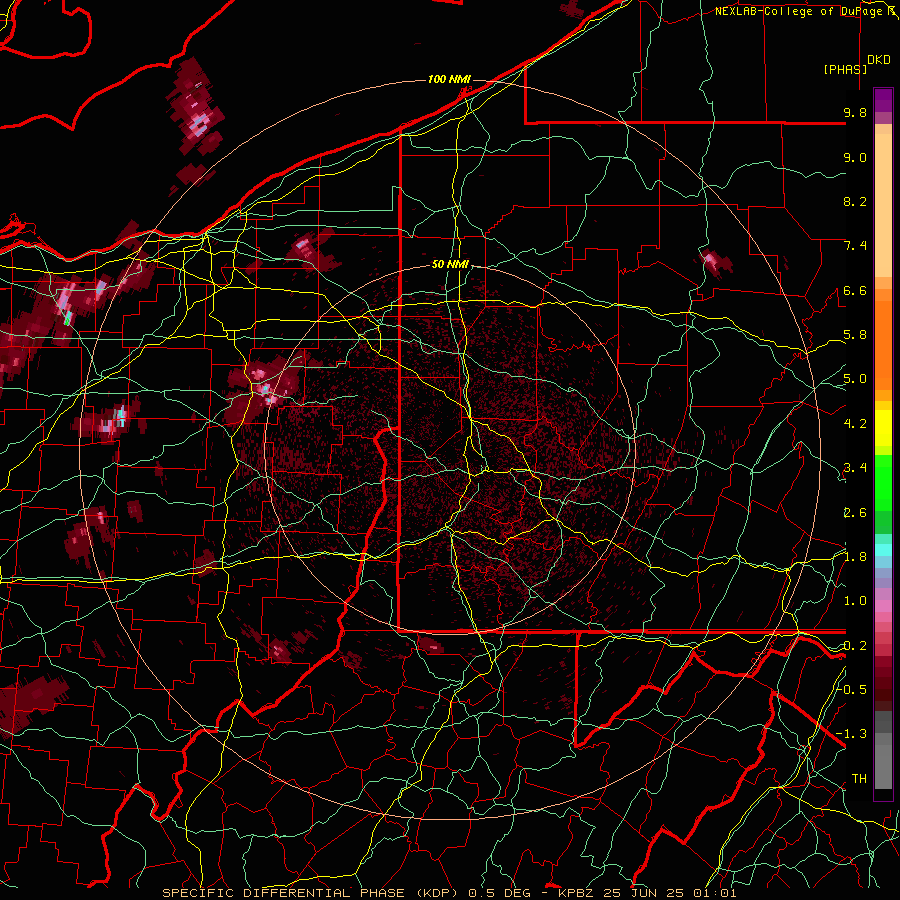This screenshot has height=900, width=900.
Task: Select the DKD label above the color scale
Action: (878, 60)
